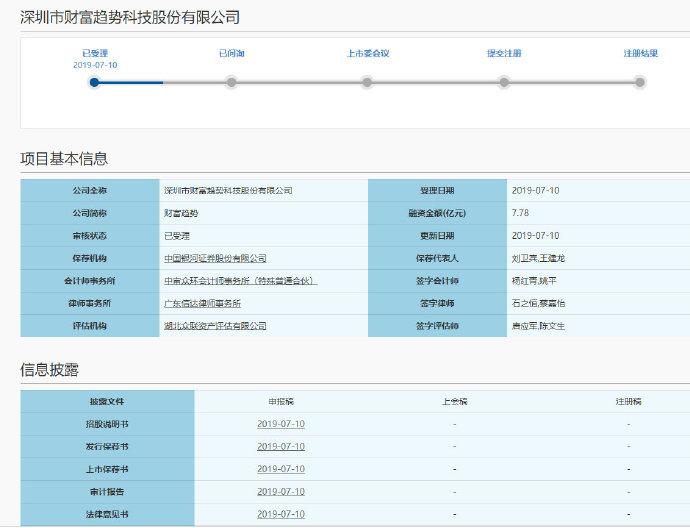690x528 pixels.
Task: Select the 签字会计师 value 杨红青,姚平
Action: coord(534,281)
